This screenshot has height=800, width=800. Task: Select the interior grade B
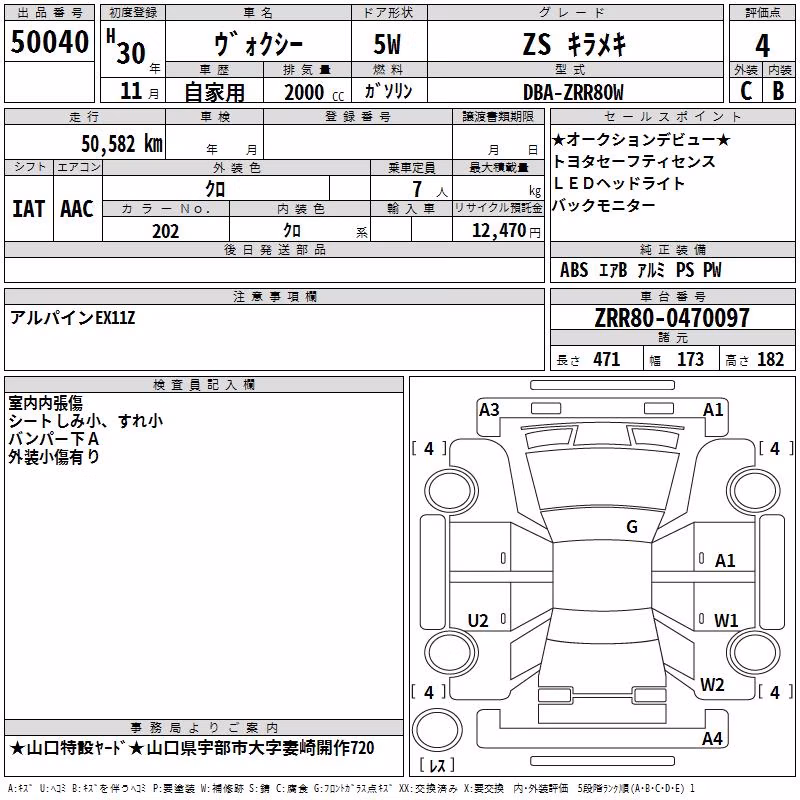click(x=779, y=91)
